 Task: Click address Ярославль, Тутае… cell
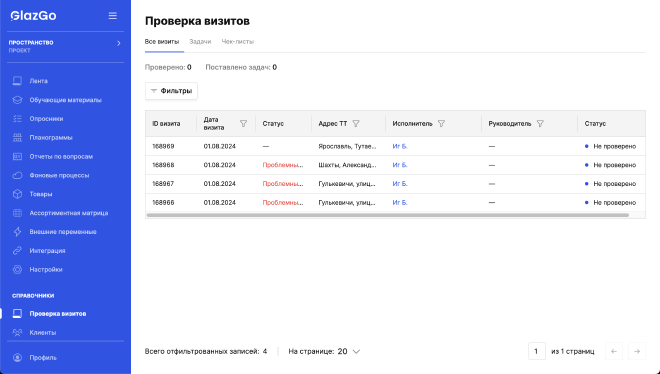tap(348, 146)
